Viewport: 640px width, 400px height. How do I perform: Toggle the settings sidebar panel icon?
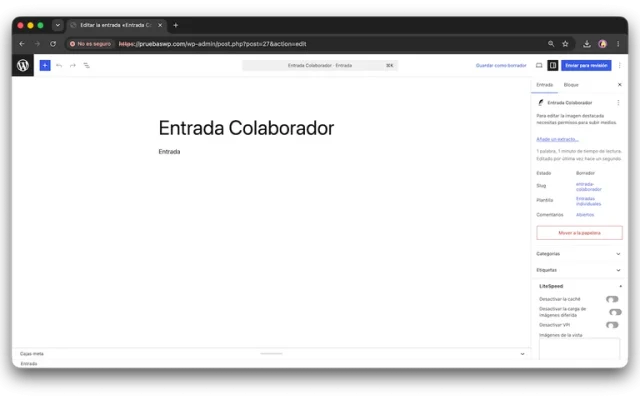point(553,65)
